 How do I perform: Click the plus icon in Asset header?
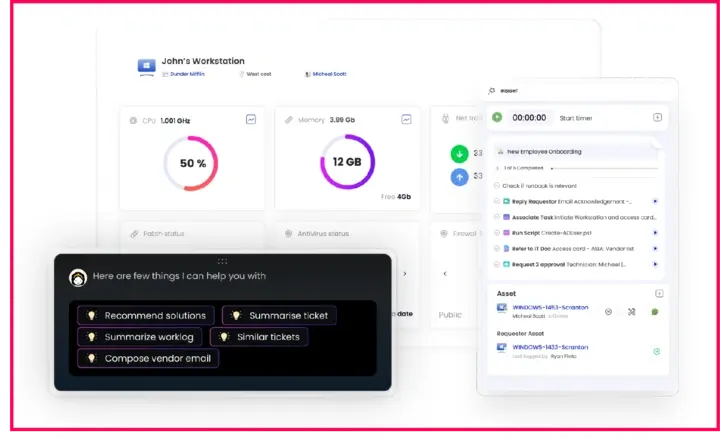tap(659, 294)
